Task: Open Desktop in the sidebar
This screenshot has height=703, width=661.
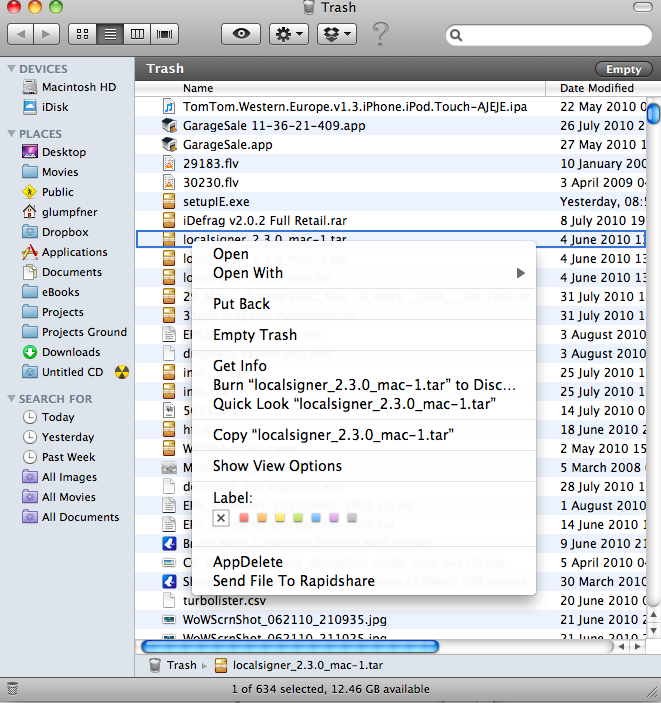Action: (54, 152)
